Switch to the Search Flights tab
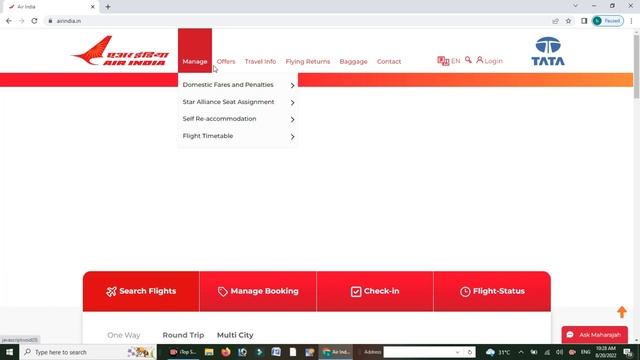 [x=141, y=291]
